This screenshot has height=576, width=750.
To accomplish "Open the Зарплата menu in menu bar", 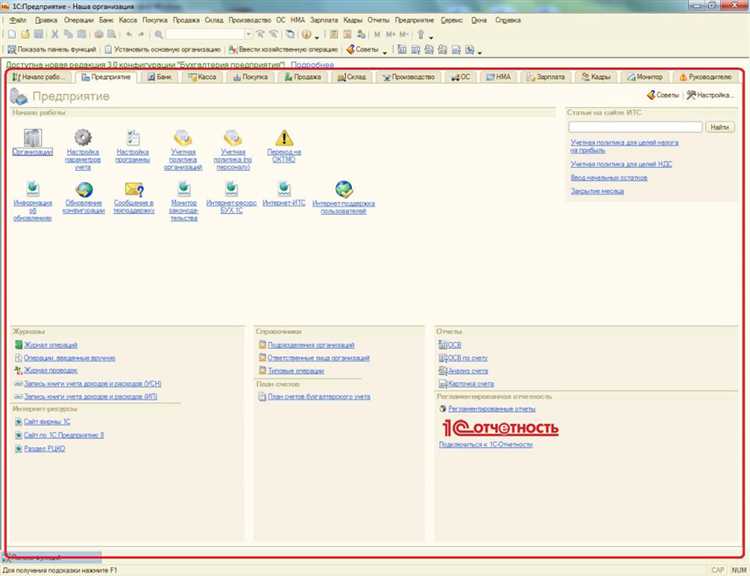I will click(x=324, y=20).
